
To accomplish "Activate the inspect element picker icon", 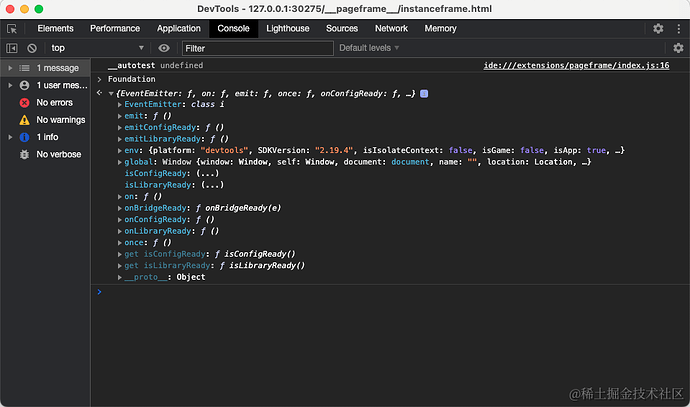I will coord(12,29).
